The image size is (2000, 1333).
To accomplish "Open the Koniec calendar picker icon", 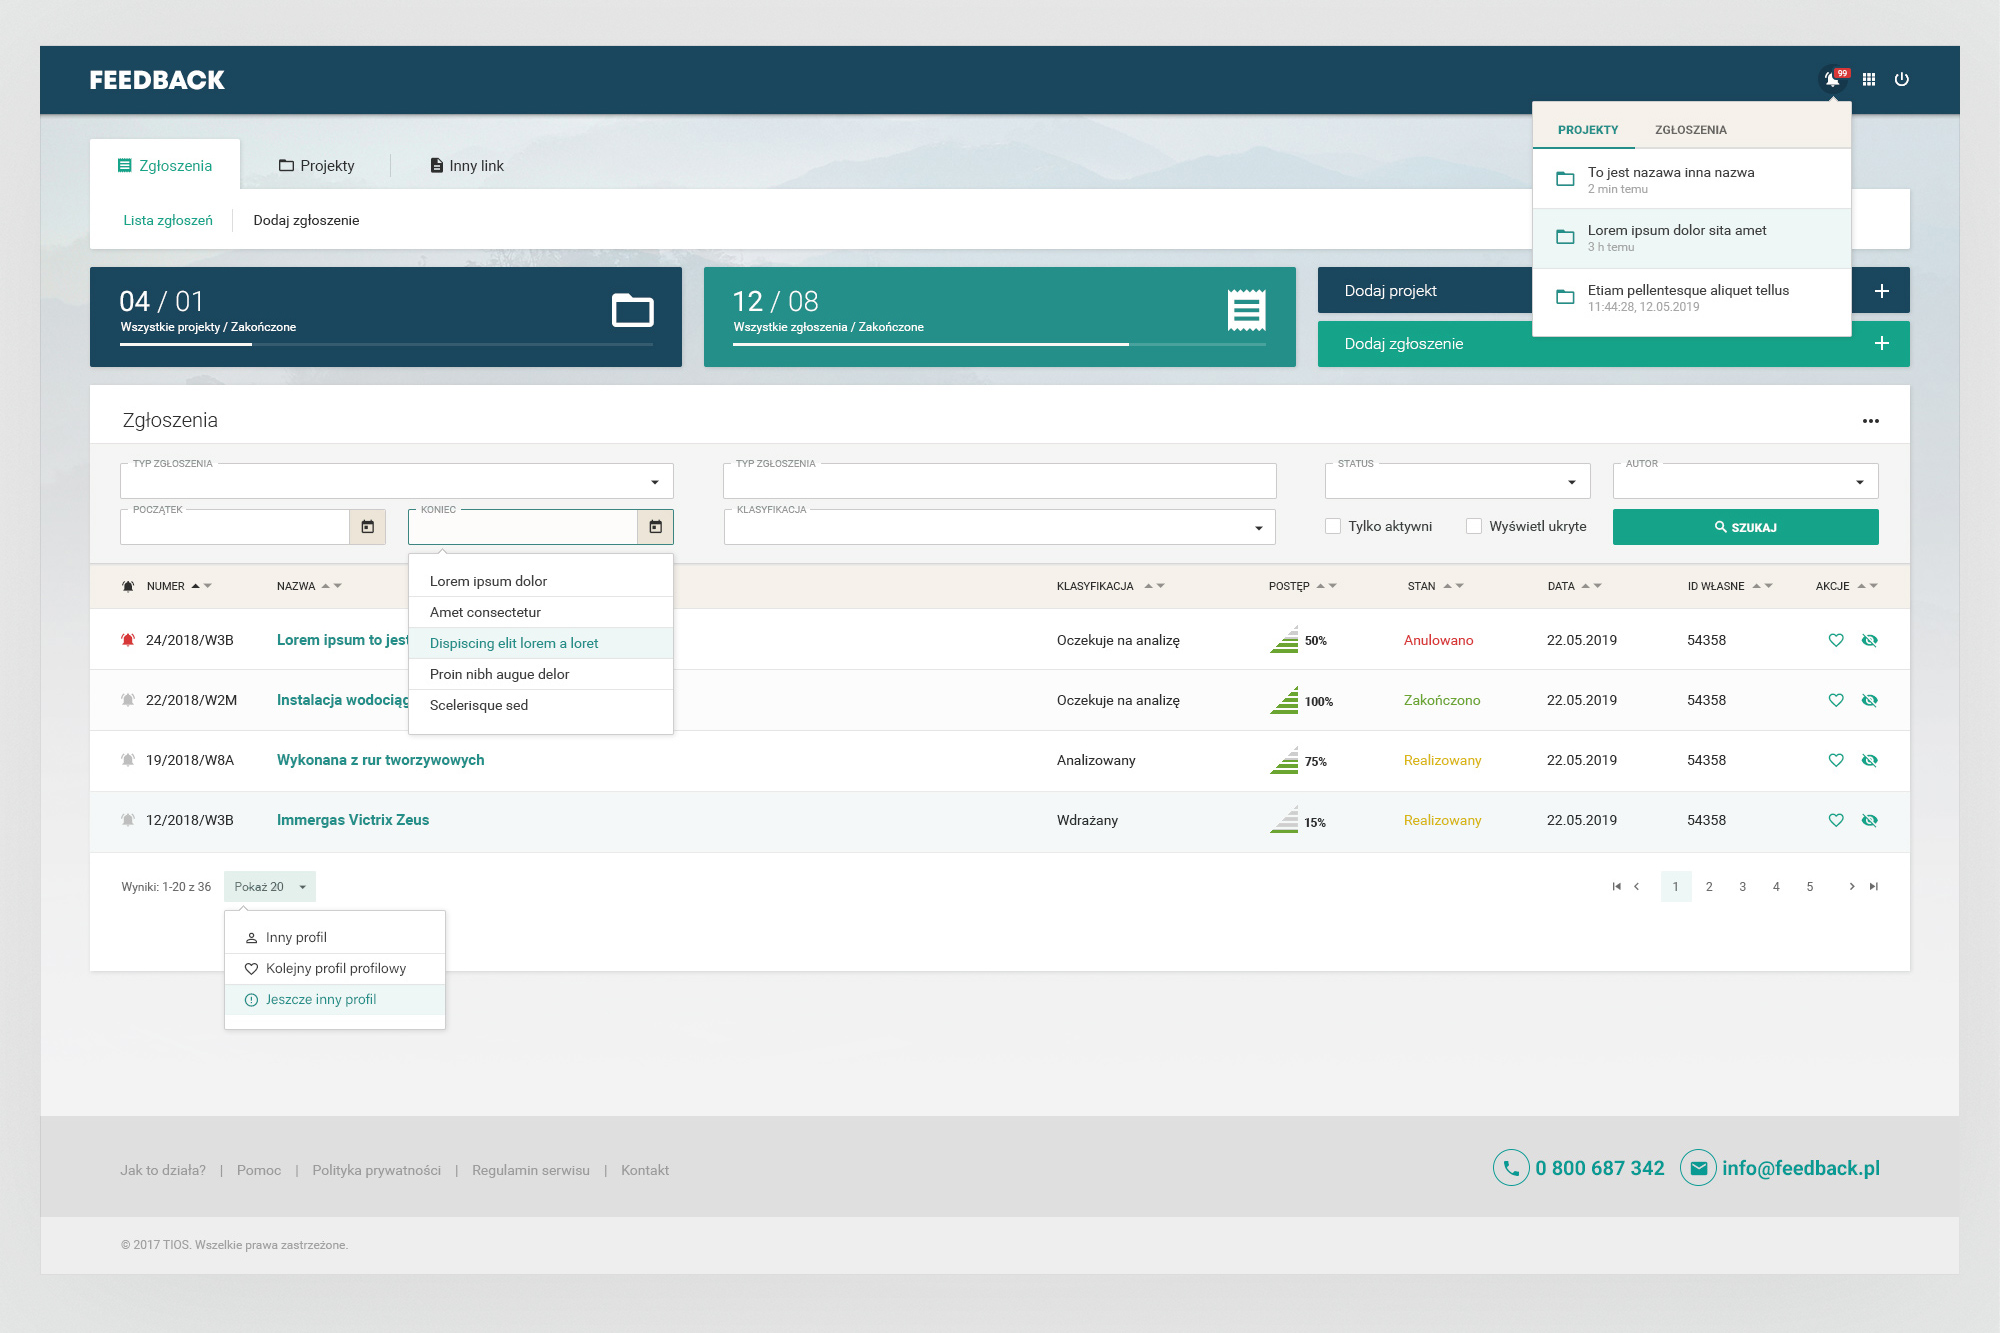I will point(655,527).
